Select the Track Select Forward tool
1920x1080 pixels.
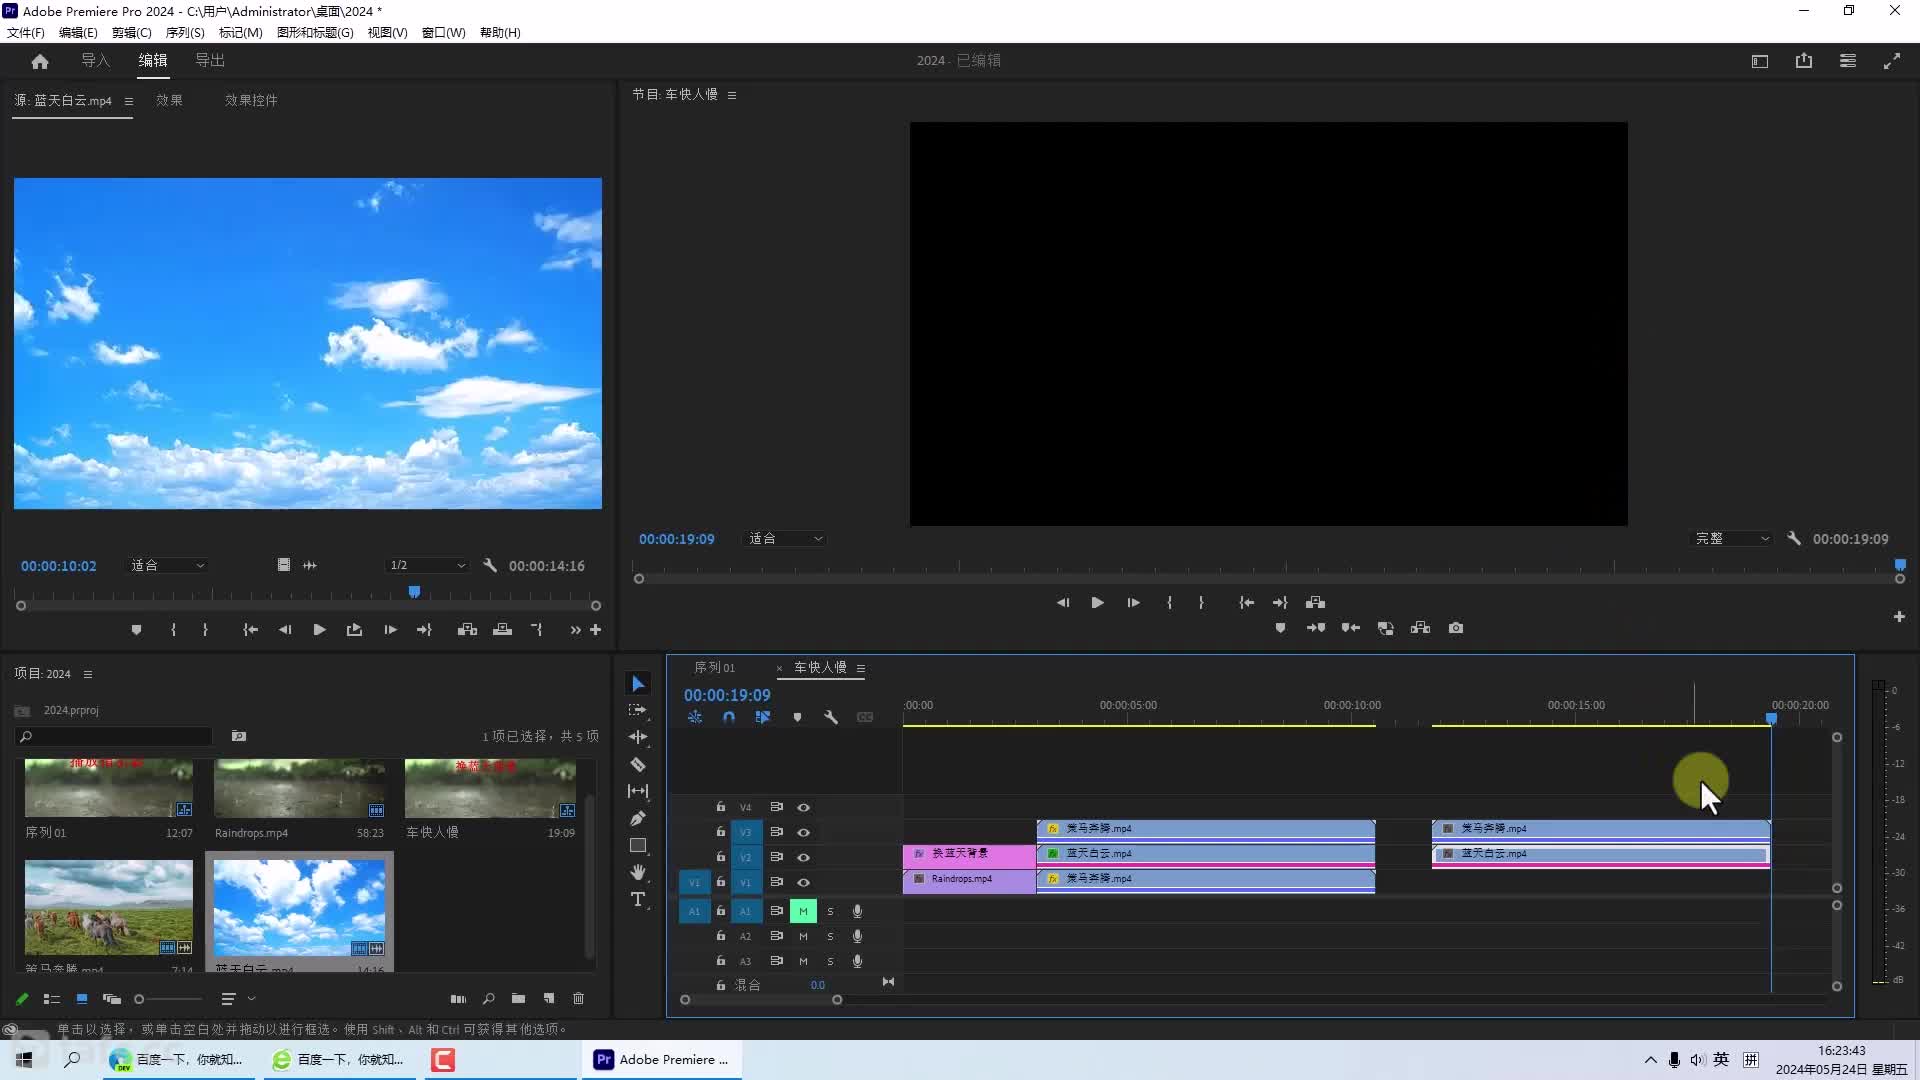coord(638,710)
